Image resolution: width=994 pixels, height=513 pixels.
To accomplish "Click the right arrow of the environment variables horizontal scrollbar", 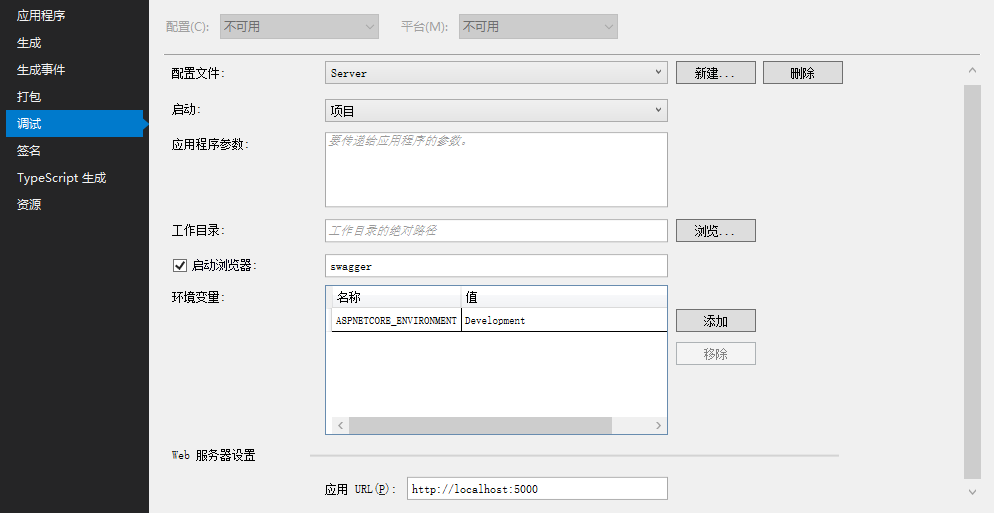I will point(658,426).
